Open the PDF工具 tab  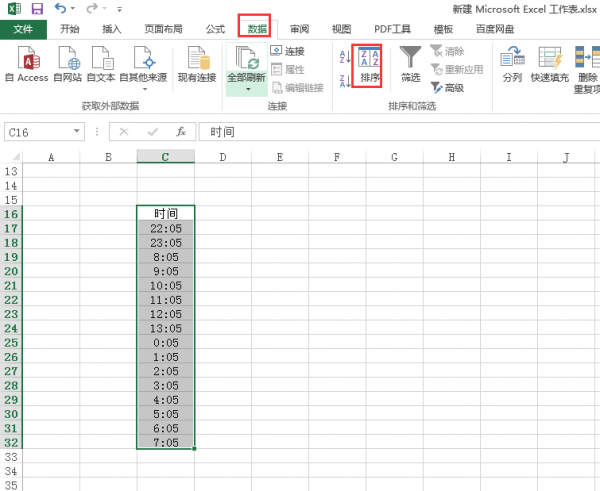[393, 29]
